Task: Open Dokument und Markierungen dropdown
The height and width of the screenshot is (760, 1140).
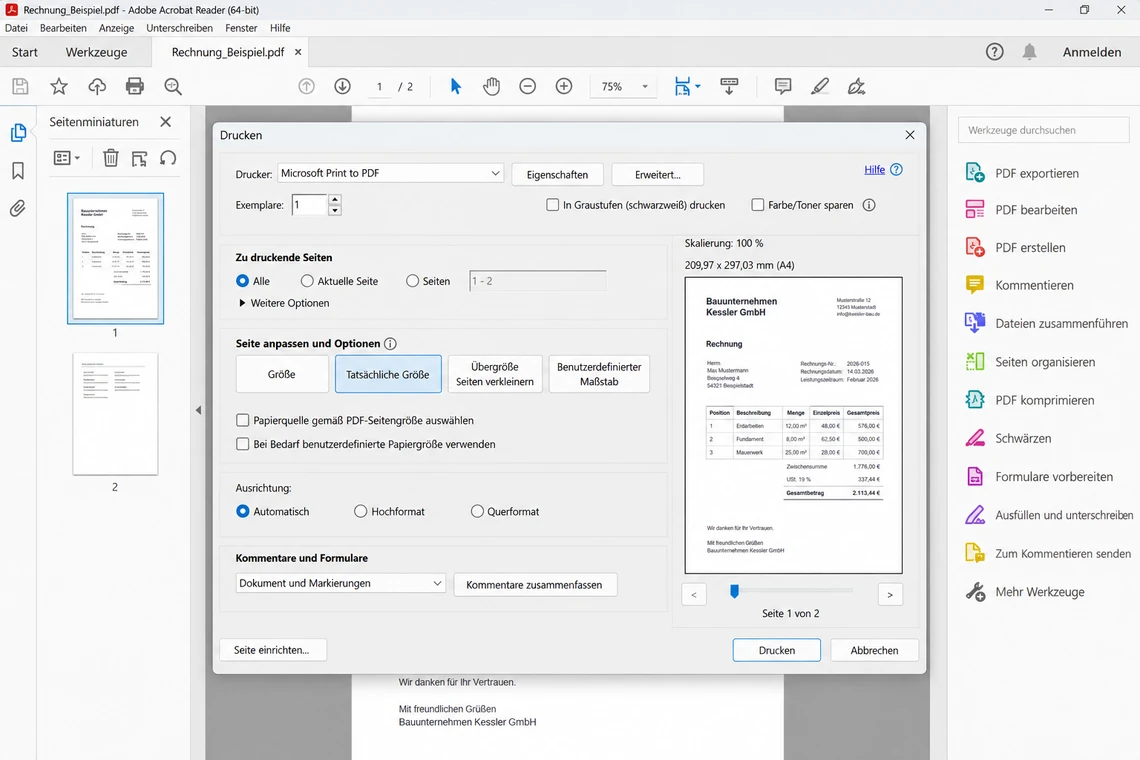Action: coord(340,583)
